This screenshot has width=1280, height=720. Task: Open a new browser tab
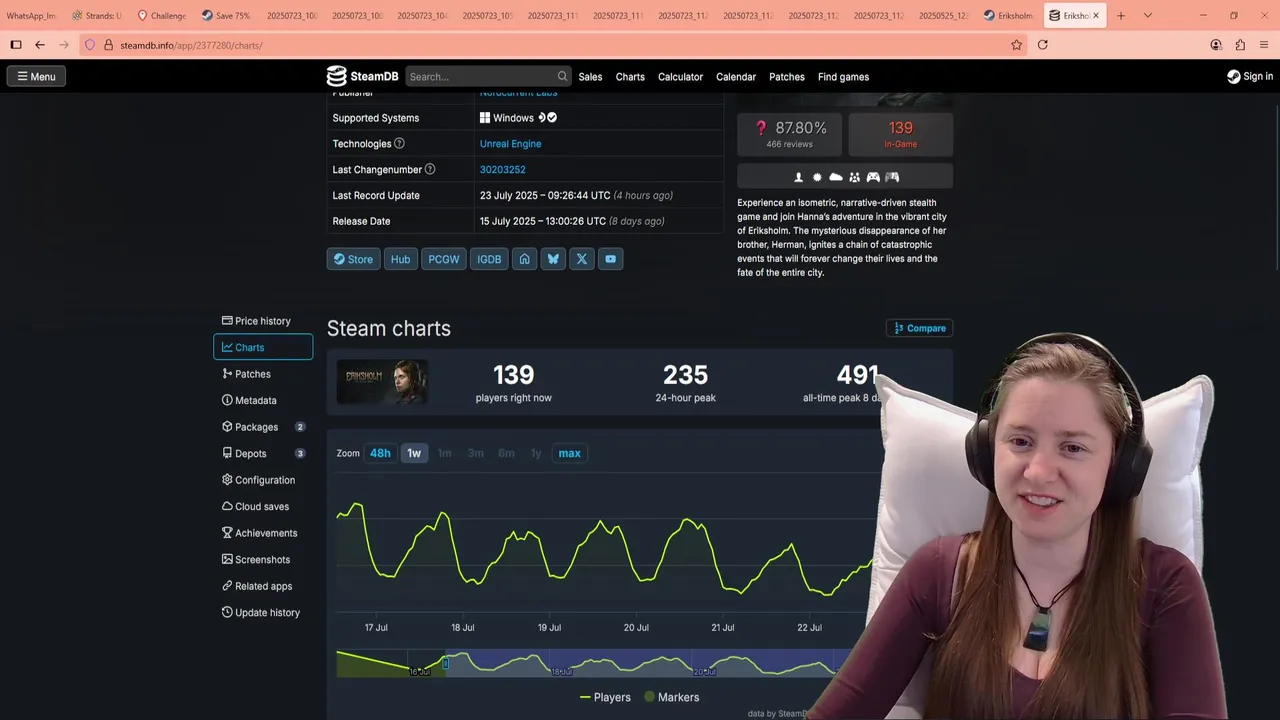coord(1121,16)
